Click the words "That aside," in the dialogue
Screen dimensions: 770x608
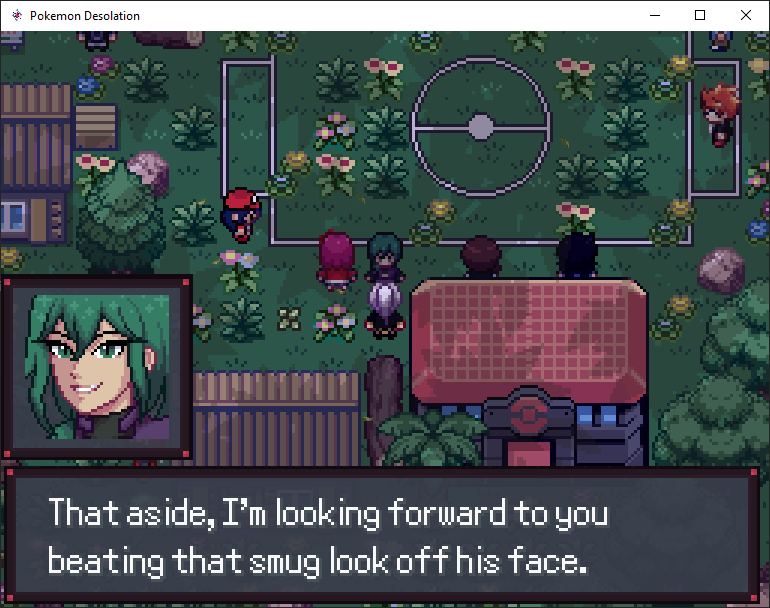click(x=132, y=513)
